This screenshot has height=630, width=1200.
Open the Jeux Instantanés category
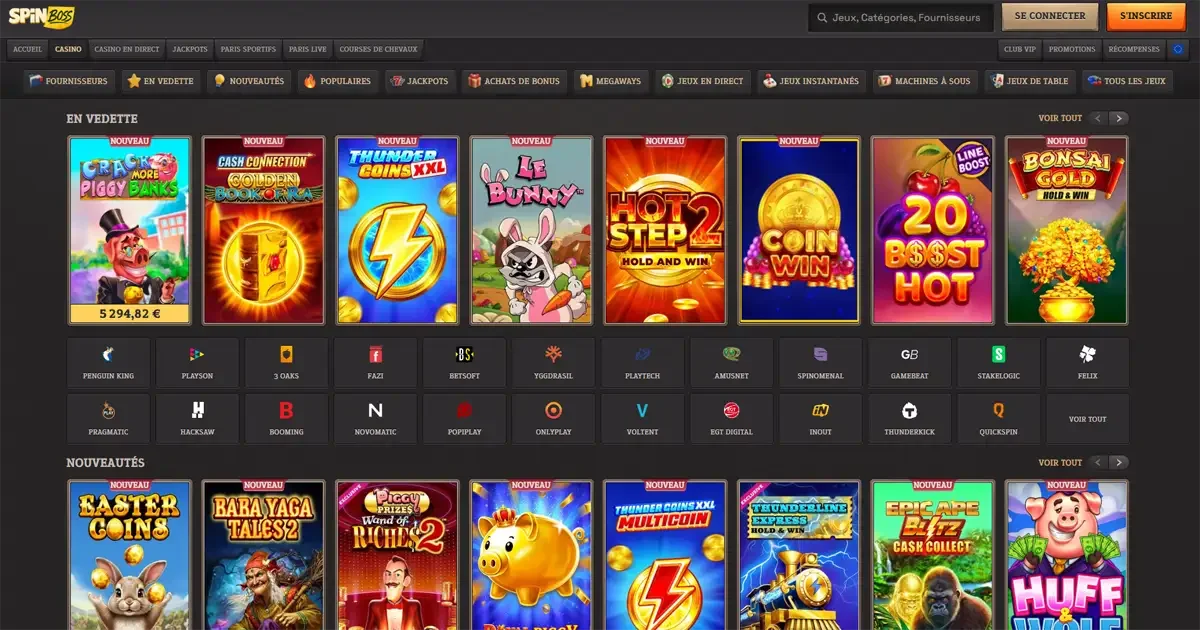click(811, 81)
